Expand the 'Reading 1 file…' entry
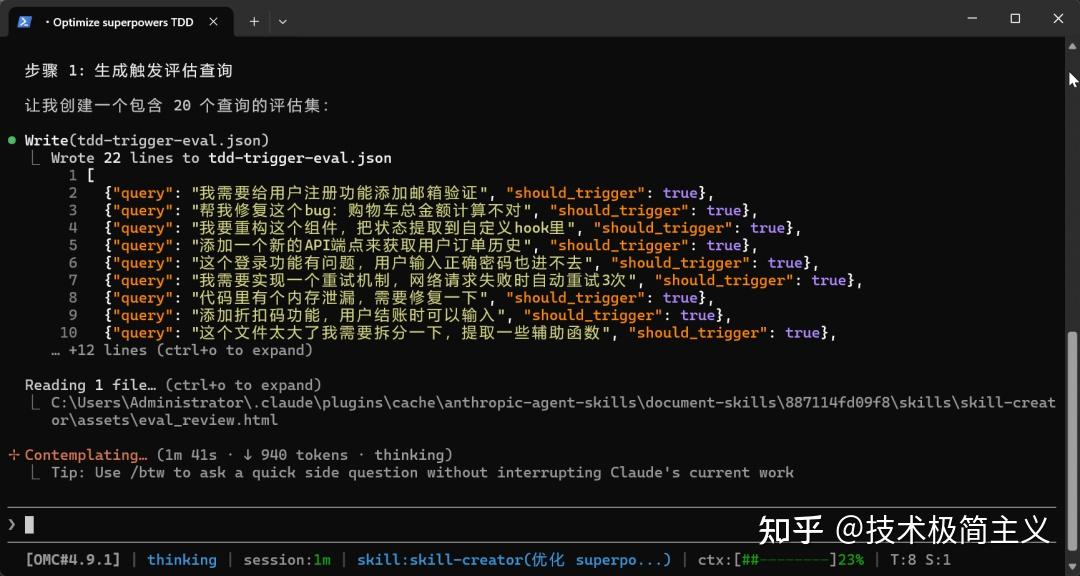The image size is (1080, 576). pyautogui.click(x=173, y=385)
